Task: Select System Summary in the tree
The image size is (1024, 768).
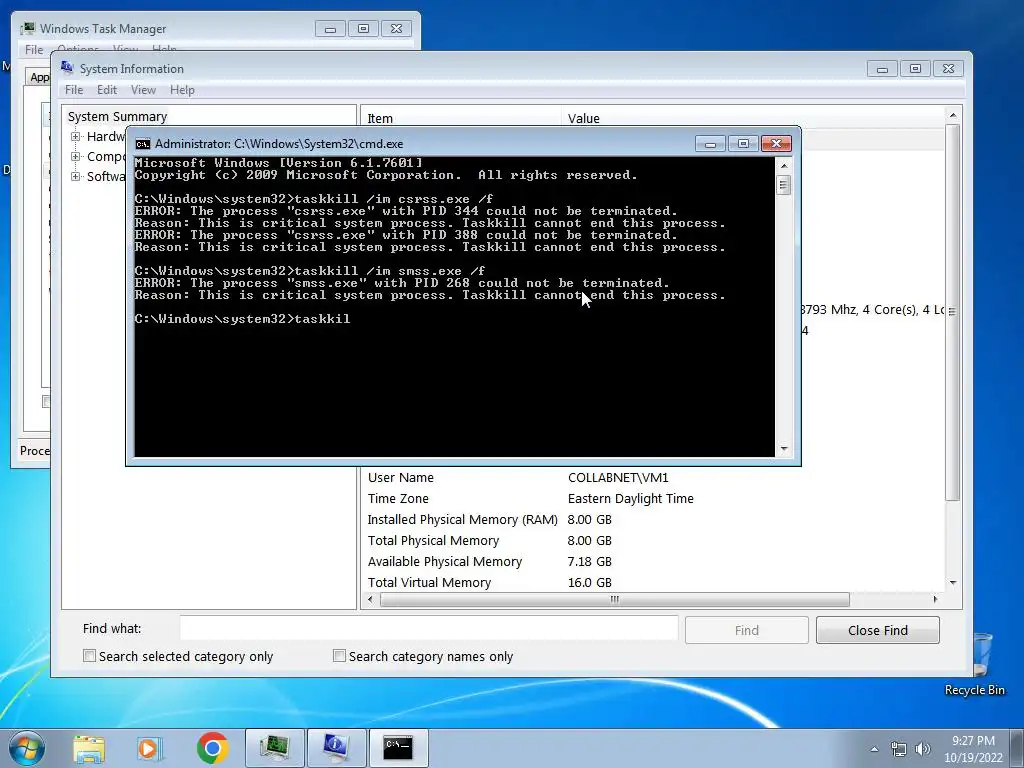Action: pyautogui.click(x=118, y=116)
